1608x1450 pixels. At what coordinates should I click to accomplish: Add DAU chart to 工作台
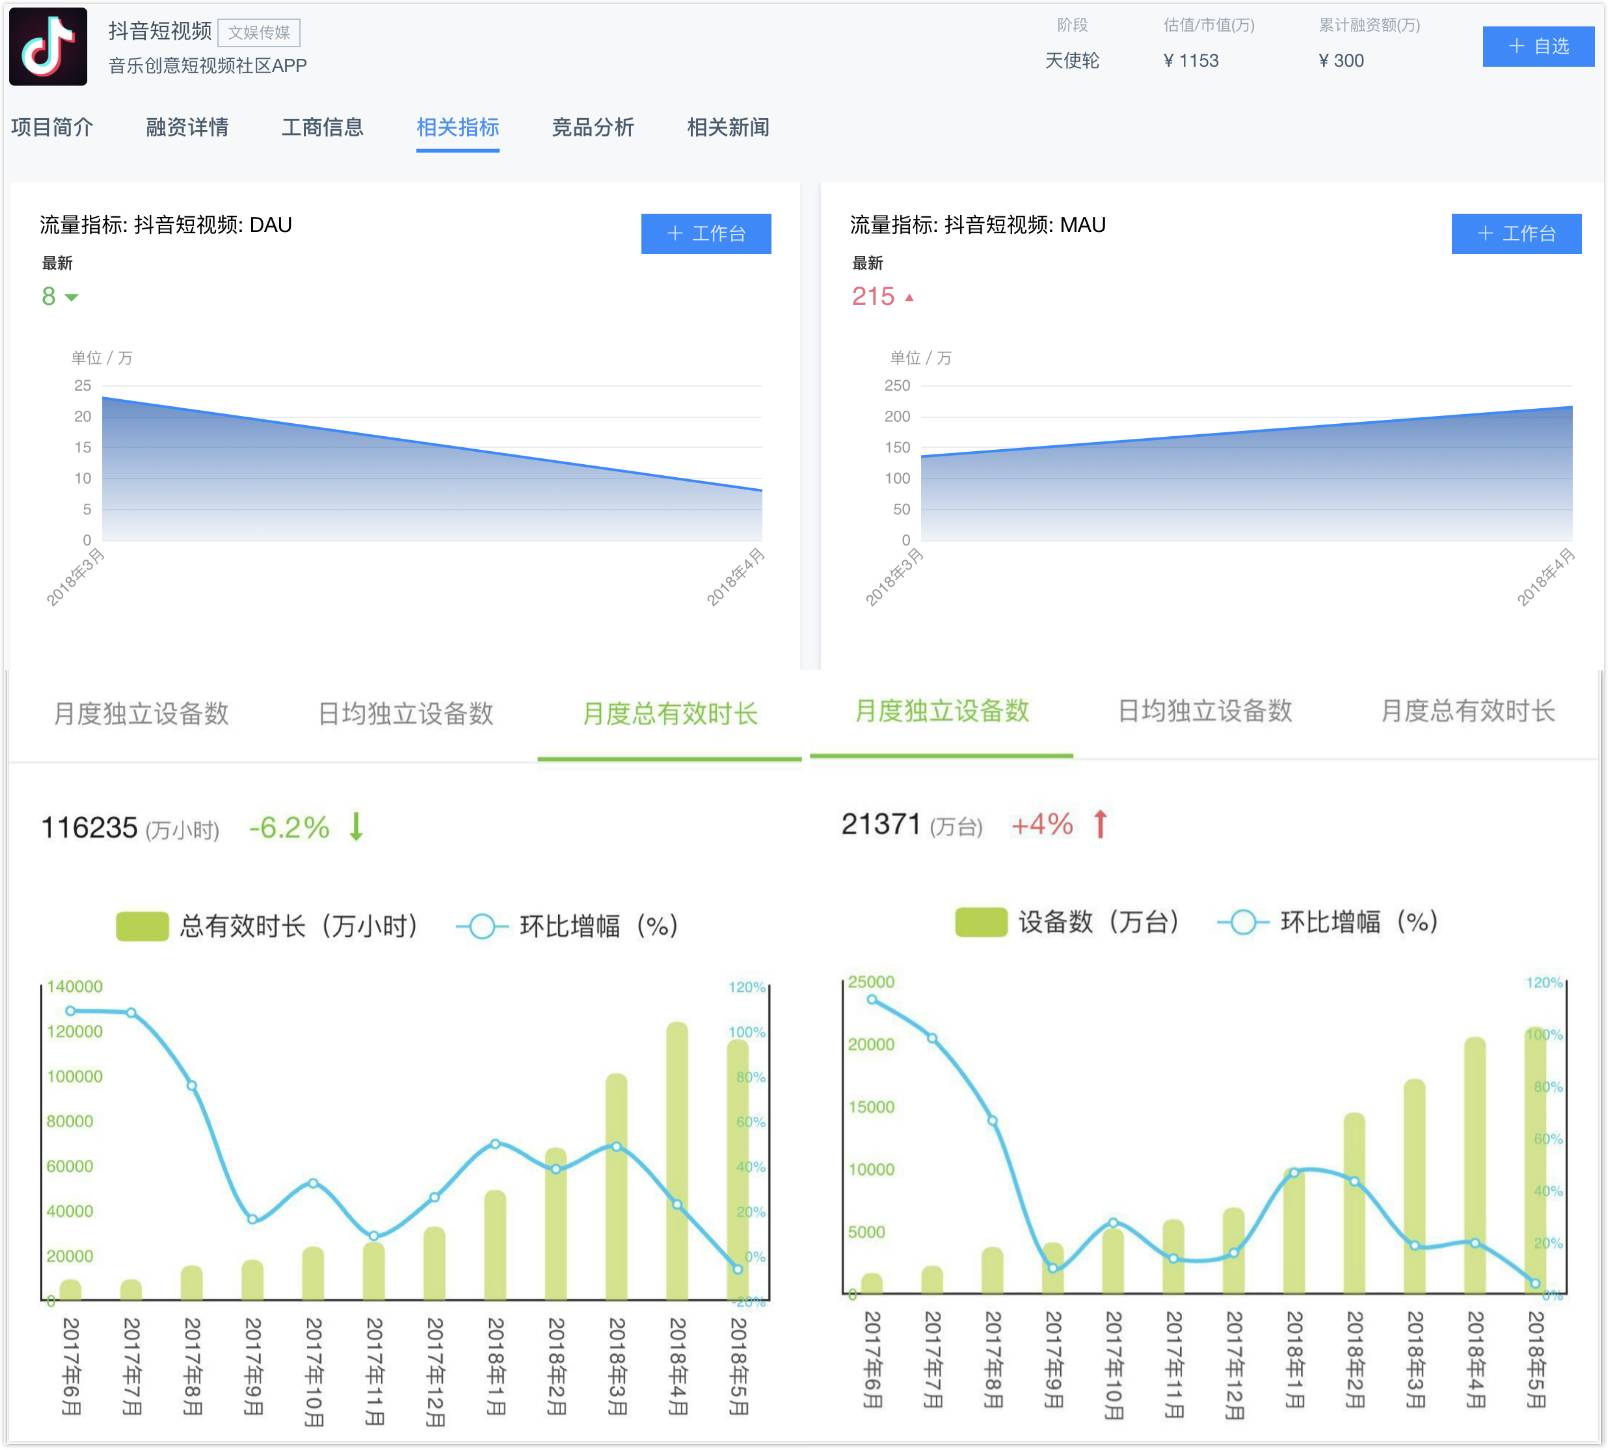click(x=705, y=234)
